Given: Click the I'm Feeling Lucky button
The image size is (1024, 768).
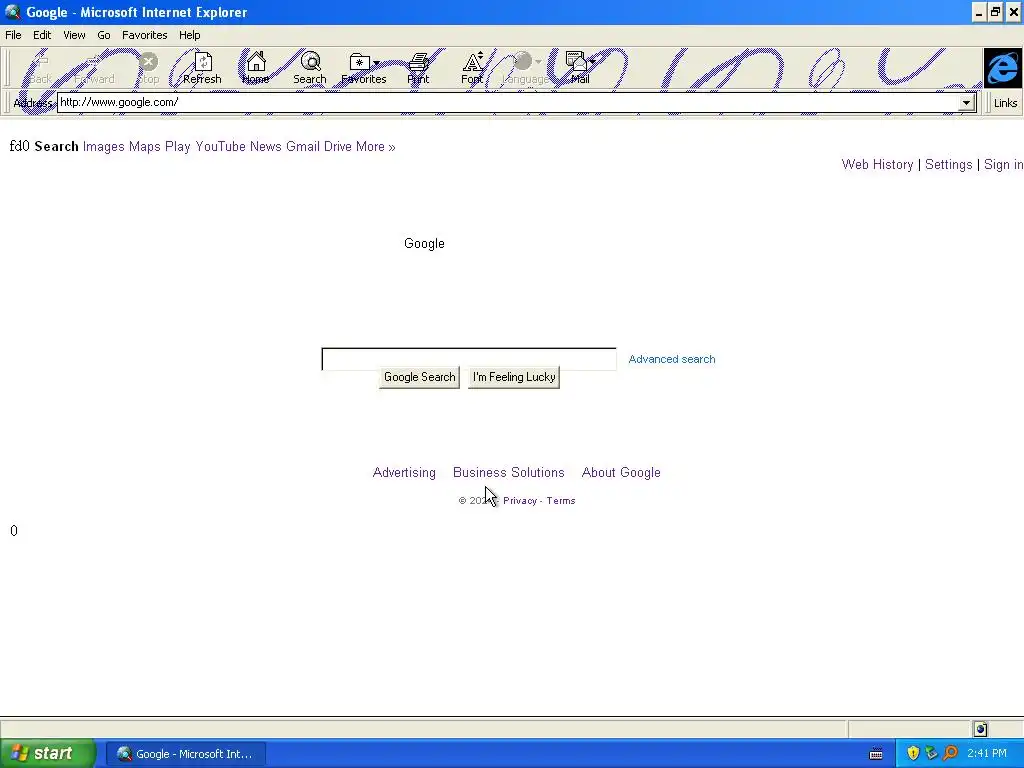Looking at the screenshot, I should pyautogui.click(x=514, y=377).
